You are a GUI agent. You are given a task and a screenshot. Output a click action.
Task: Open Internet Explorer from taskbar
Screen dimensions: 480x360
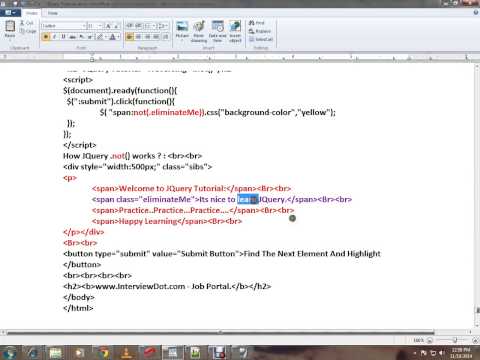[x=32, y=353]
